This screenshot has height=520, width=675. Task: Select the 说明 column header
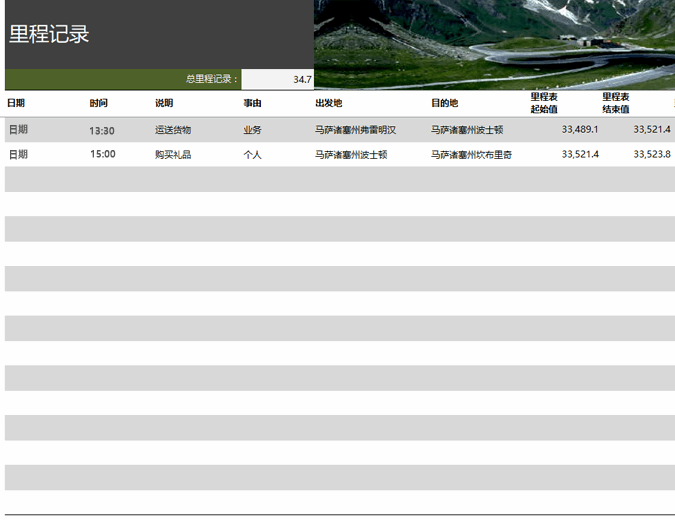coord(164,103)
